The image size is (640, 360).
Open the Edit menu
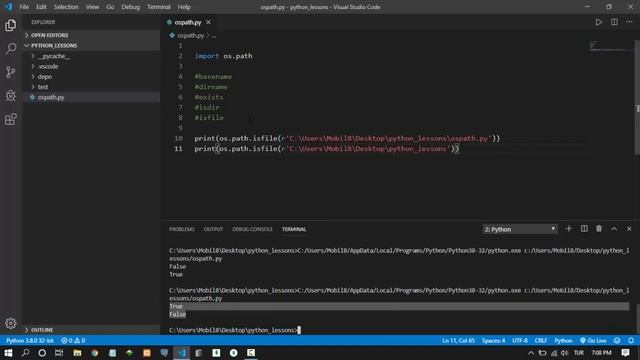point(41,7)
